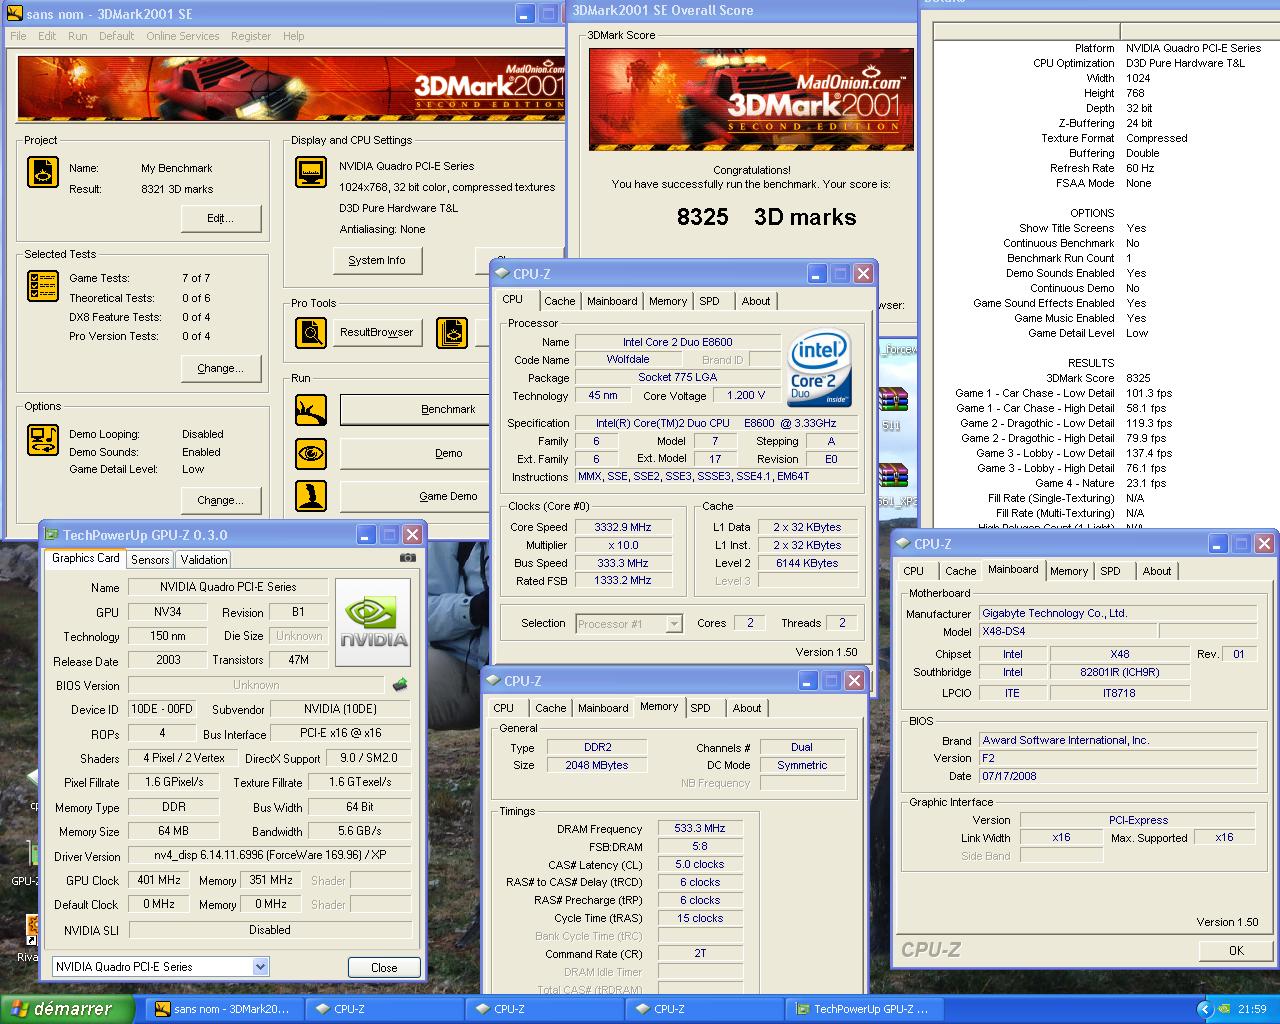Switch to the Sensors tab in GPU-Z
This screenshot has height=1024, width=1280.
150,560
